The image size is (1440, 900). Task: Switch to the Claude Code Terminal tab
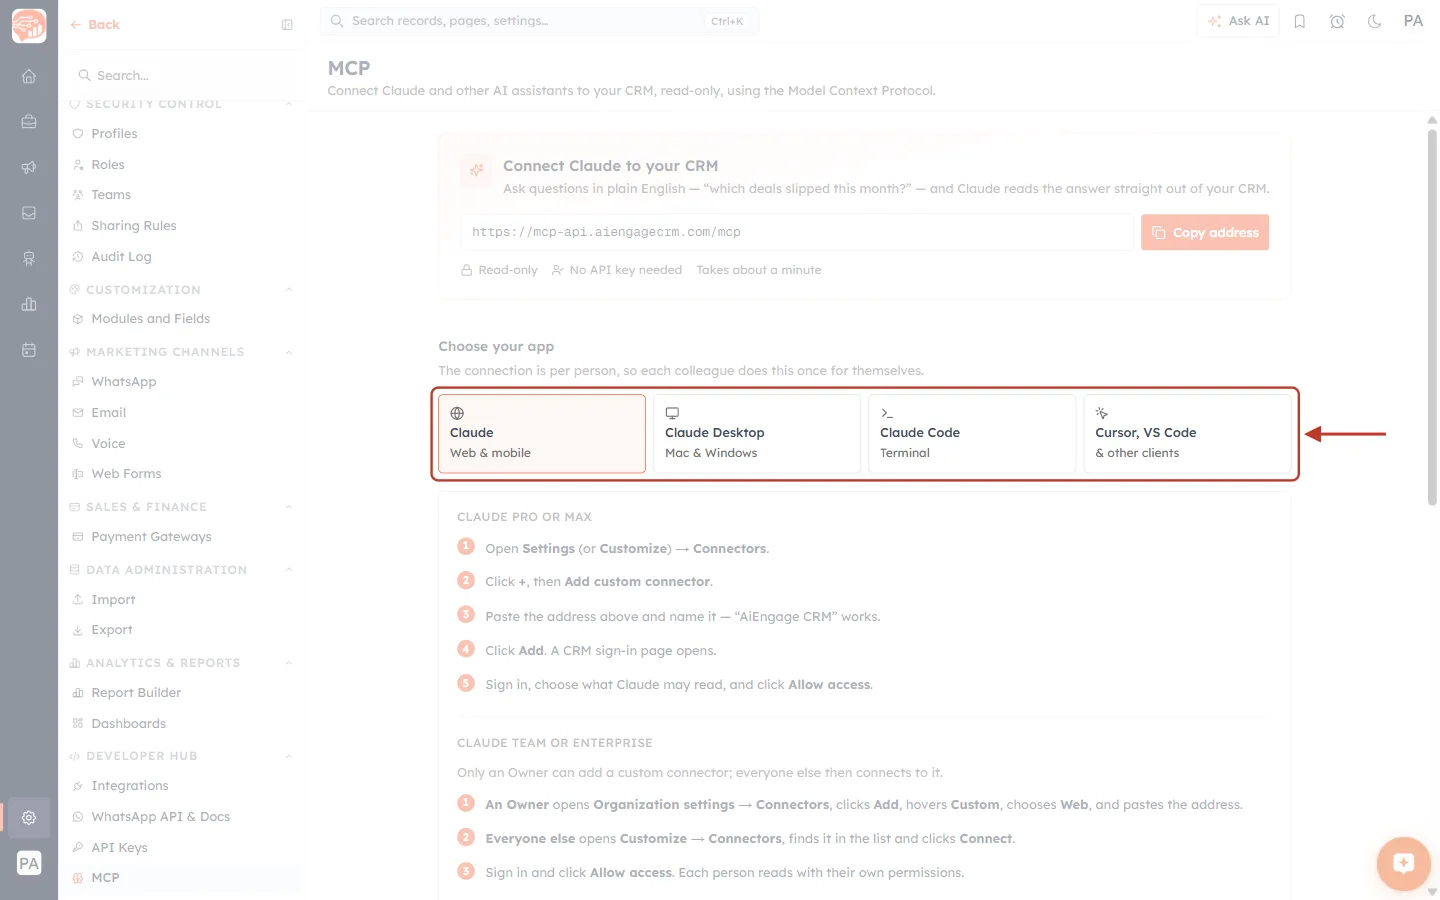click(972, 433)
